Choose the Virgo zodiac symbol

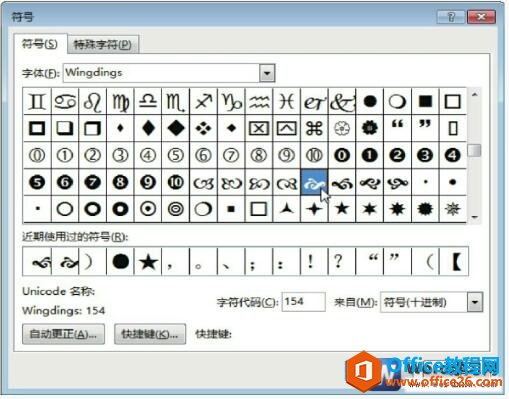click(120, 101)
